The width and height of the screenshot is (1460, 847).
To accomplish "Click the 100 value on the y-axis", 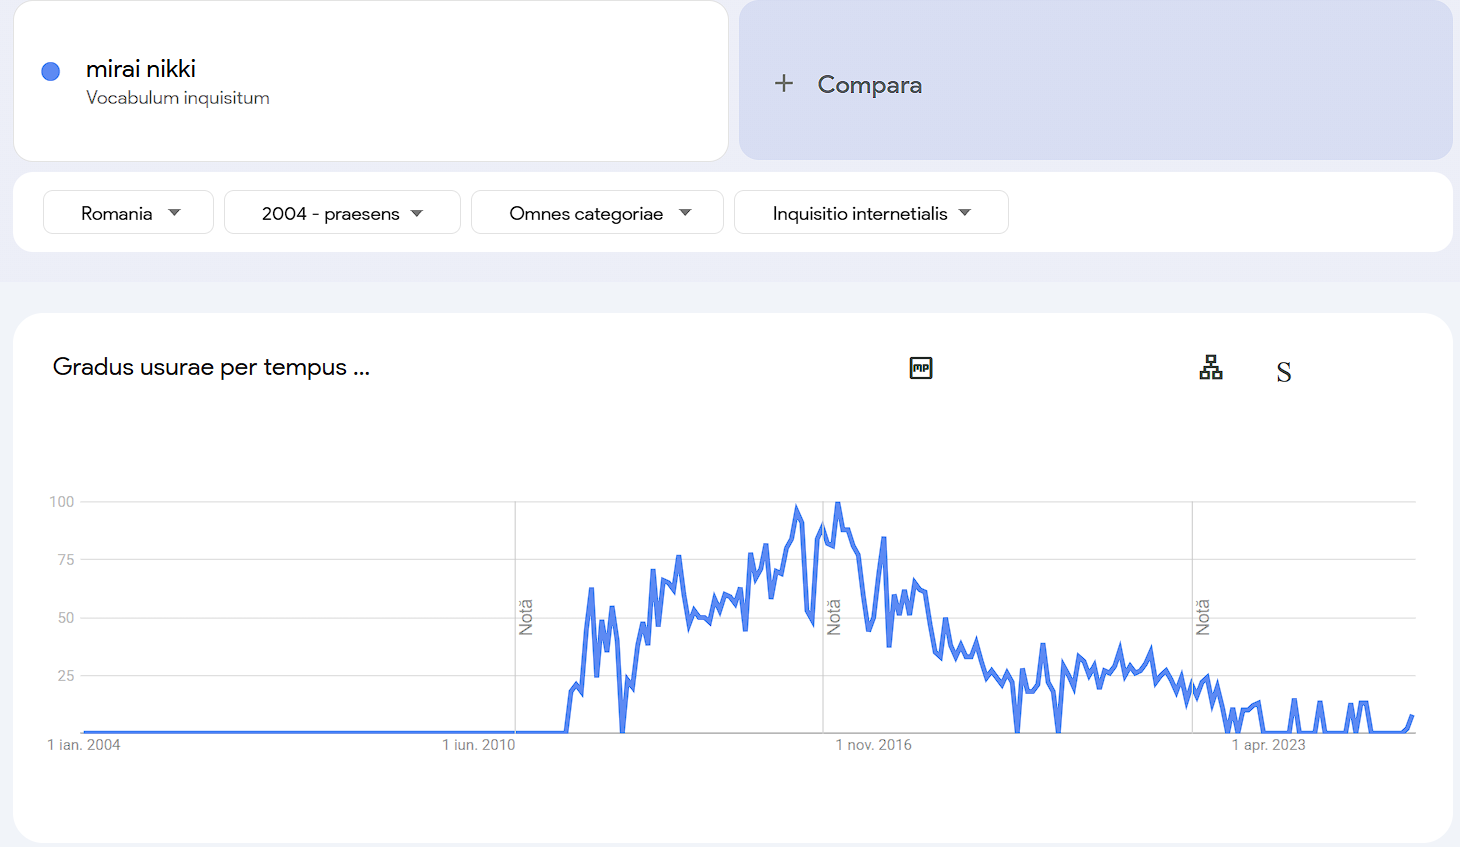I will [62, 502].
